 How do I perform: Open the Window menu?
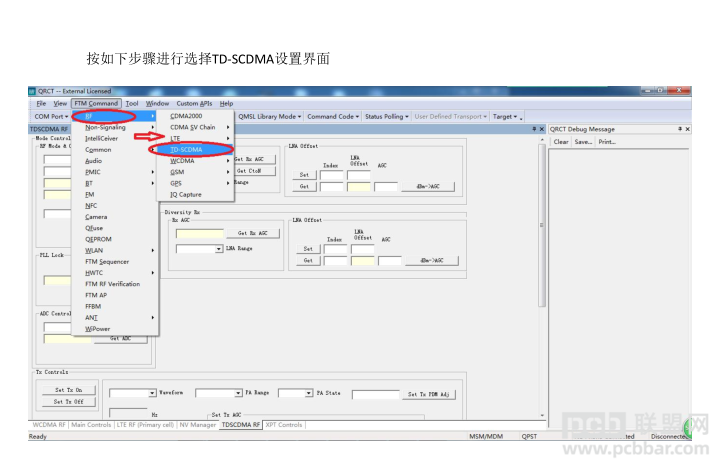[157, 103]
